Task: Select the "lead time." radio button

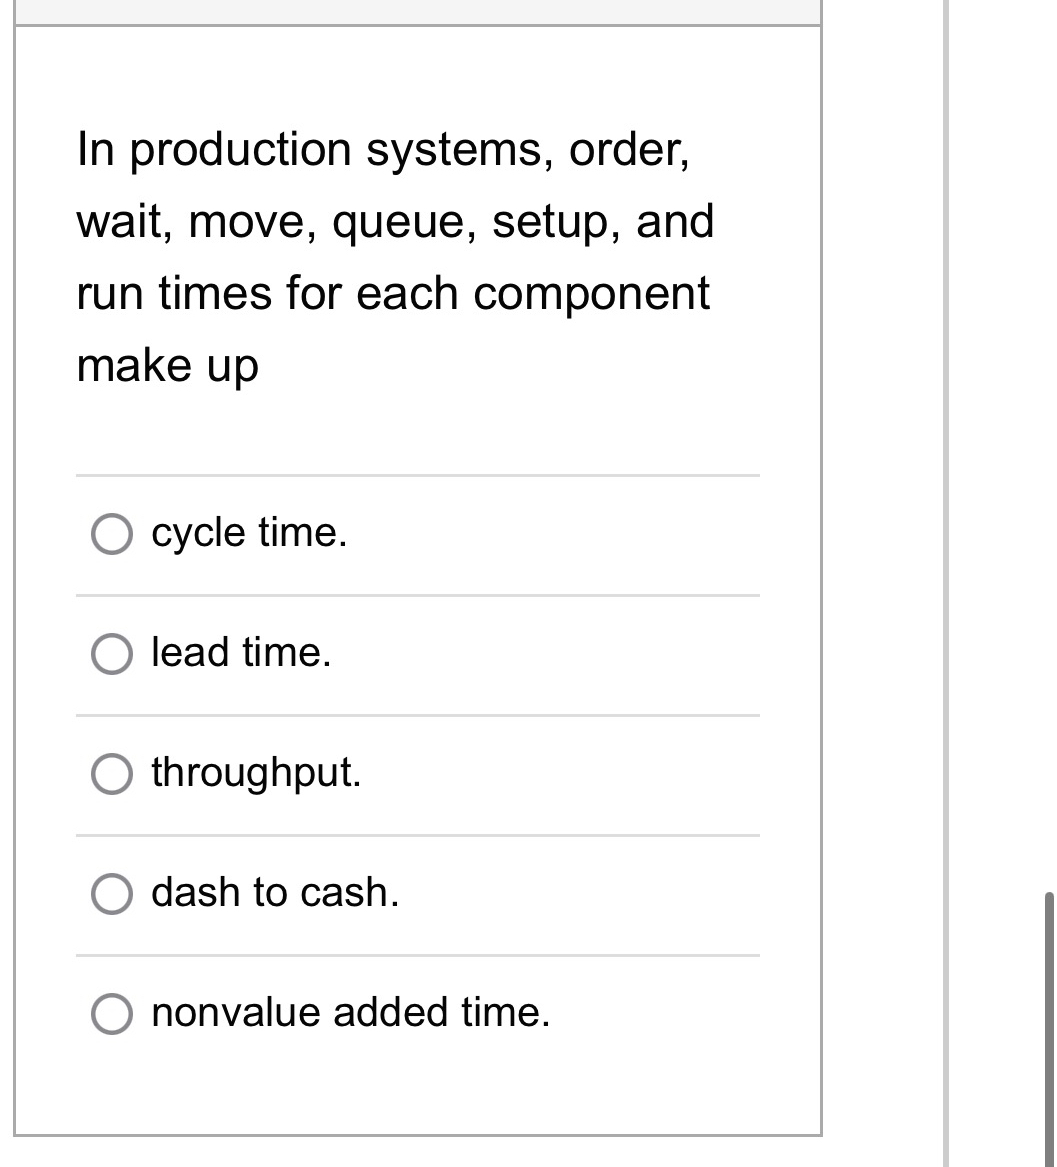Action: tap(113, 654)
